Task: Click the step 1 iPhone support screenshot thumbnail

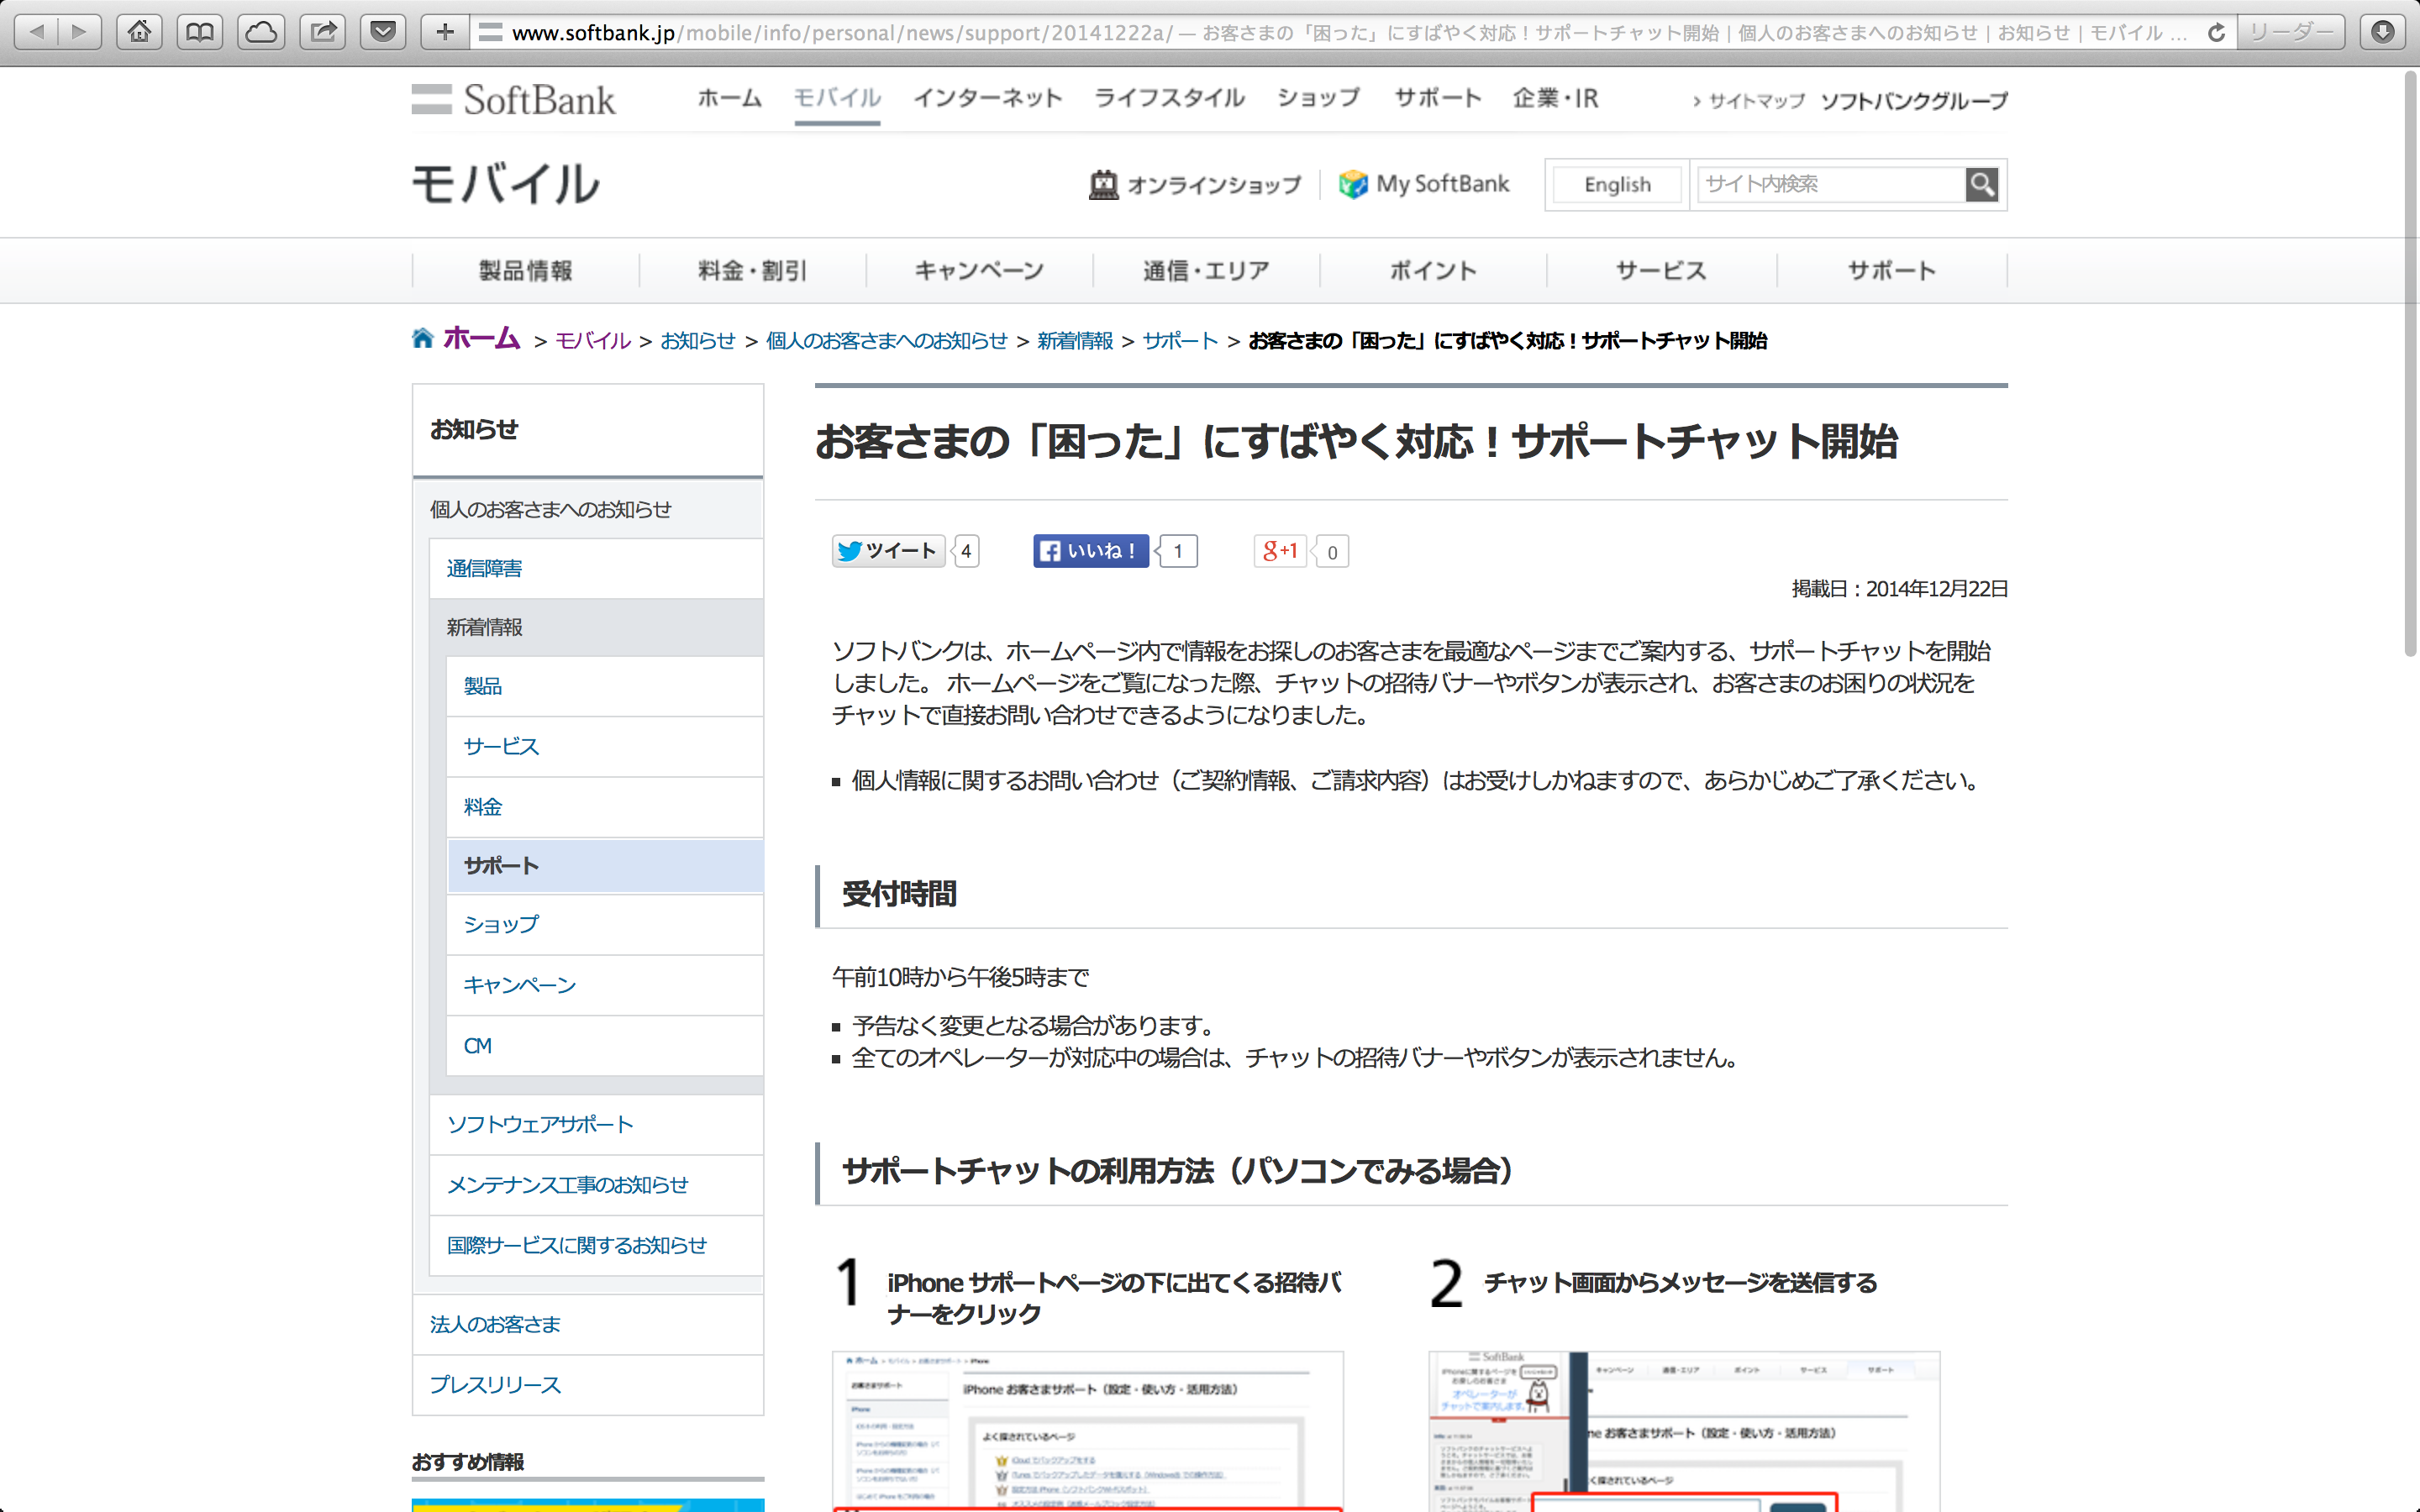Action: tap(1088, 1431)
